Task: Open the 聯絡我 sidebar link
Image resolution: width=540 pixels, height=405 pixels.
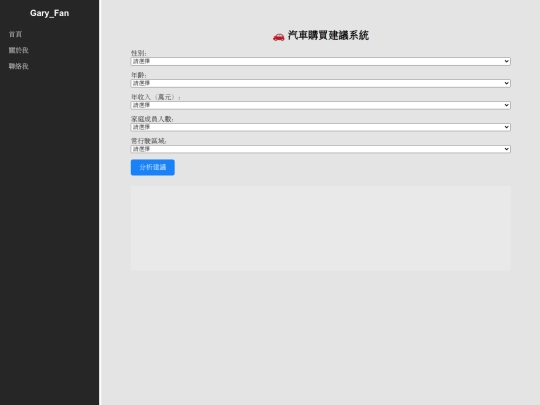Action: click(19, 66)
